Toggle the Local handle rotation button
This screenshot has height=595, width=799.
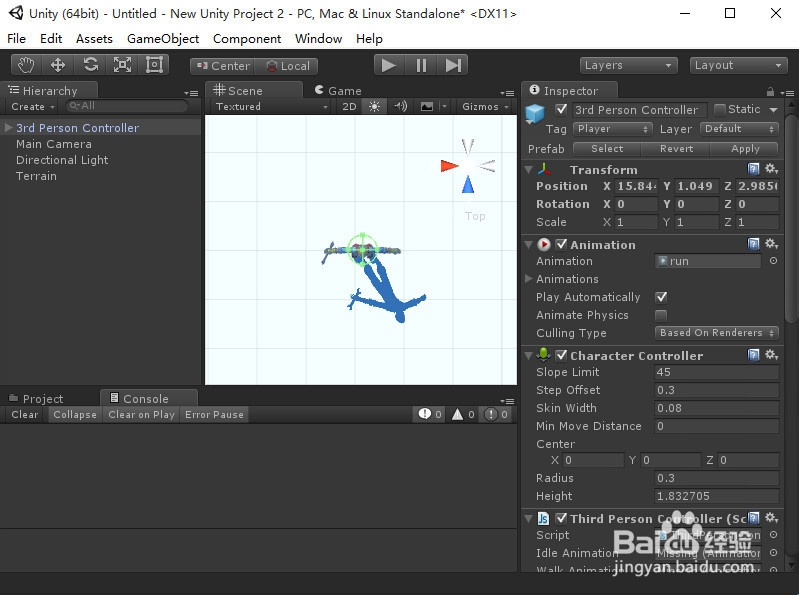pos(288,66)
